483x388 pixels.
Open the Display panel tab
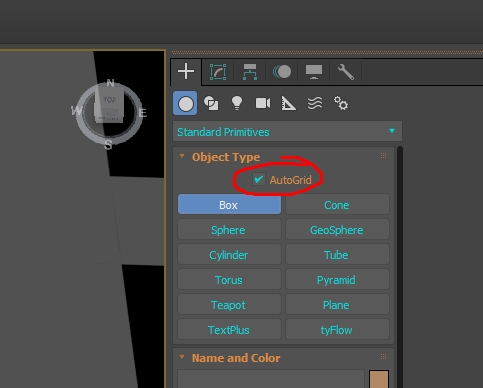click(x=314, y=72)
